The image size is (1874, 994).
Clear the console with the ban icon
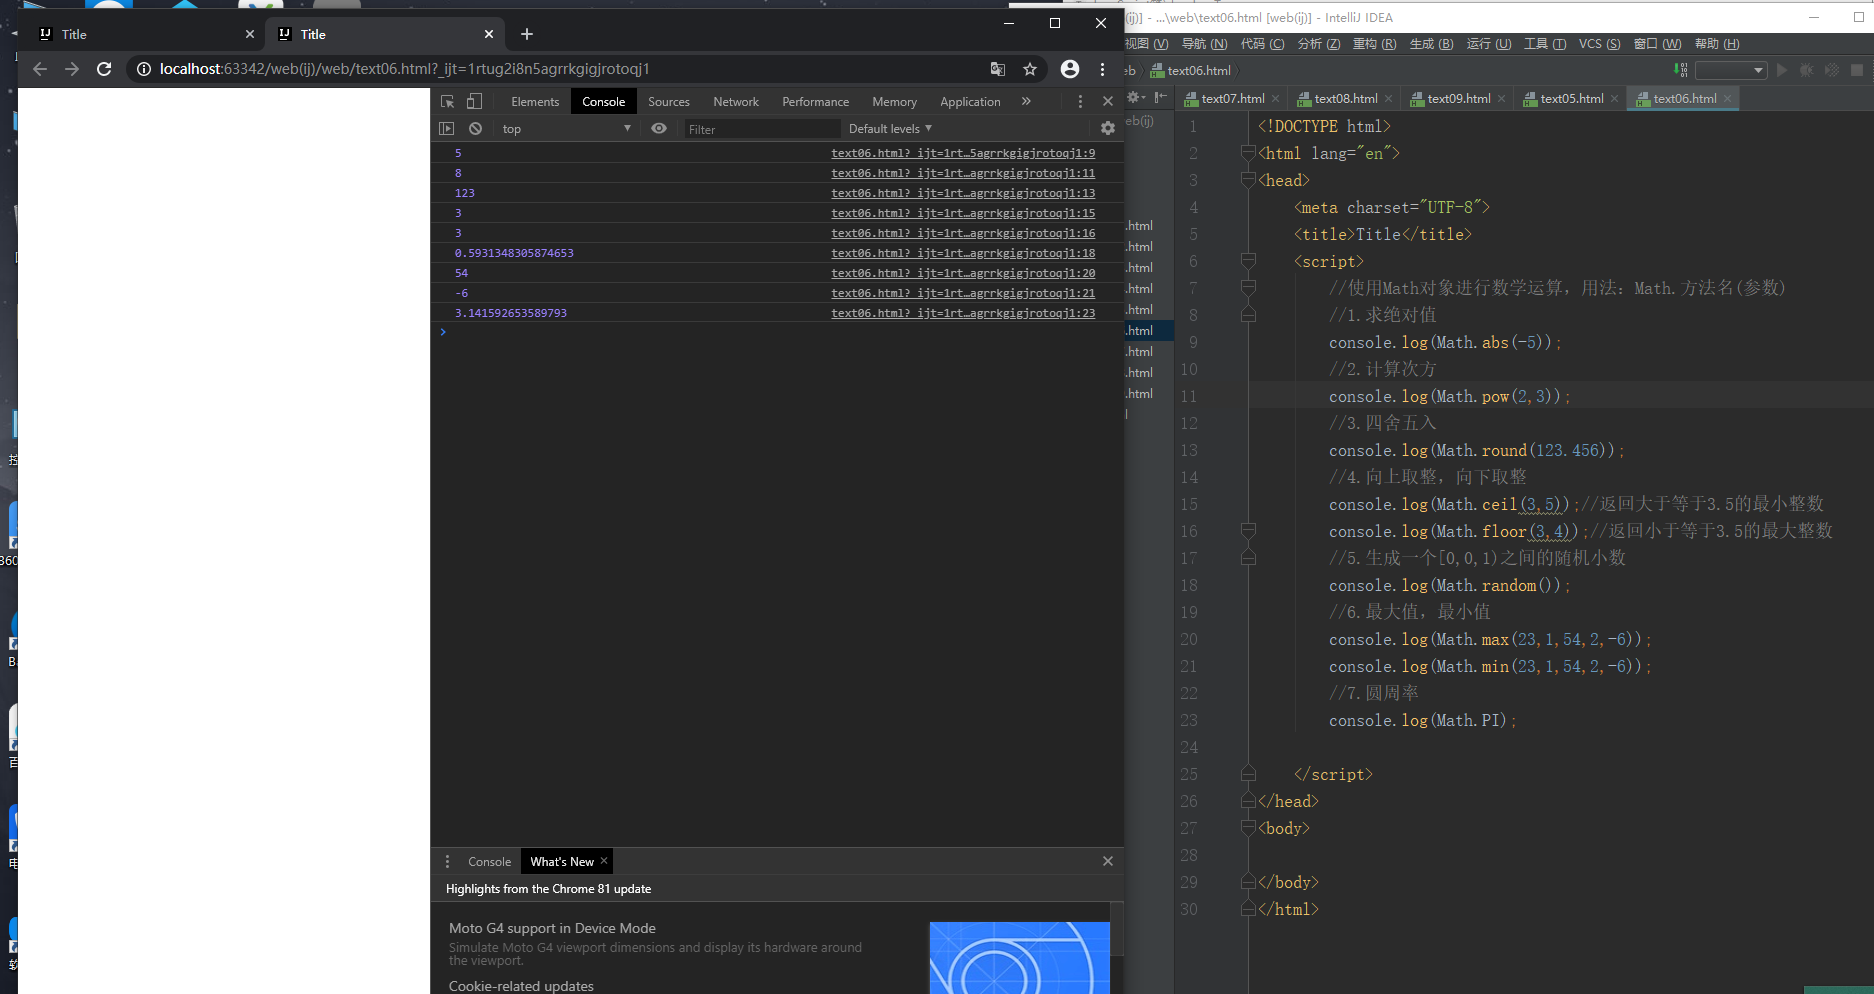coord(476,129)
